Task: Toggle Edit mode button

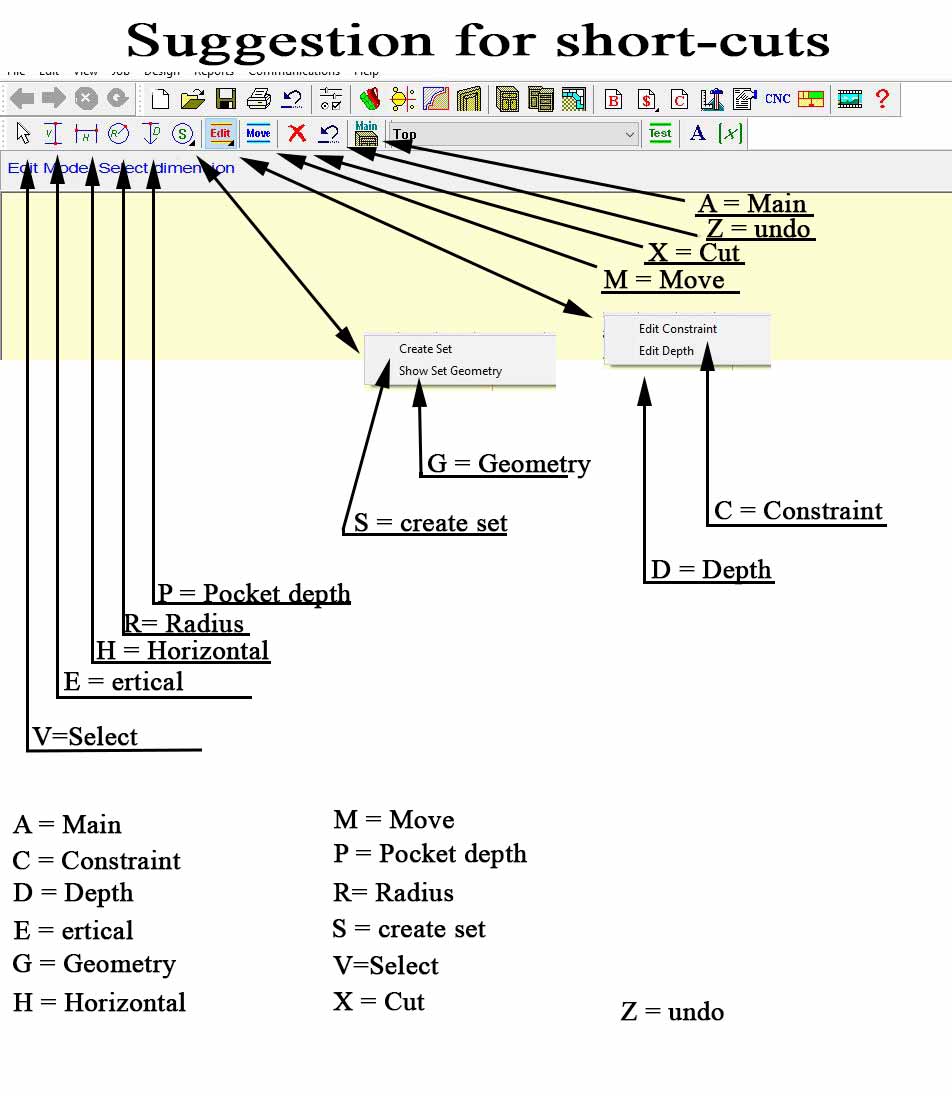Action: (221, 134)
